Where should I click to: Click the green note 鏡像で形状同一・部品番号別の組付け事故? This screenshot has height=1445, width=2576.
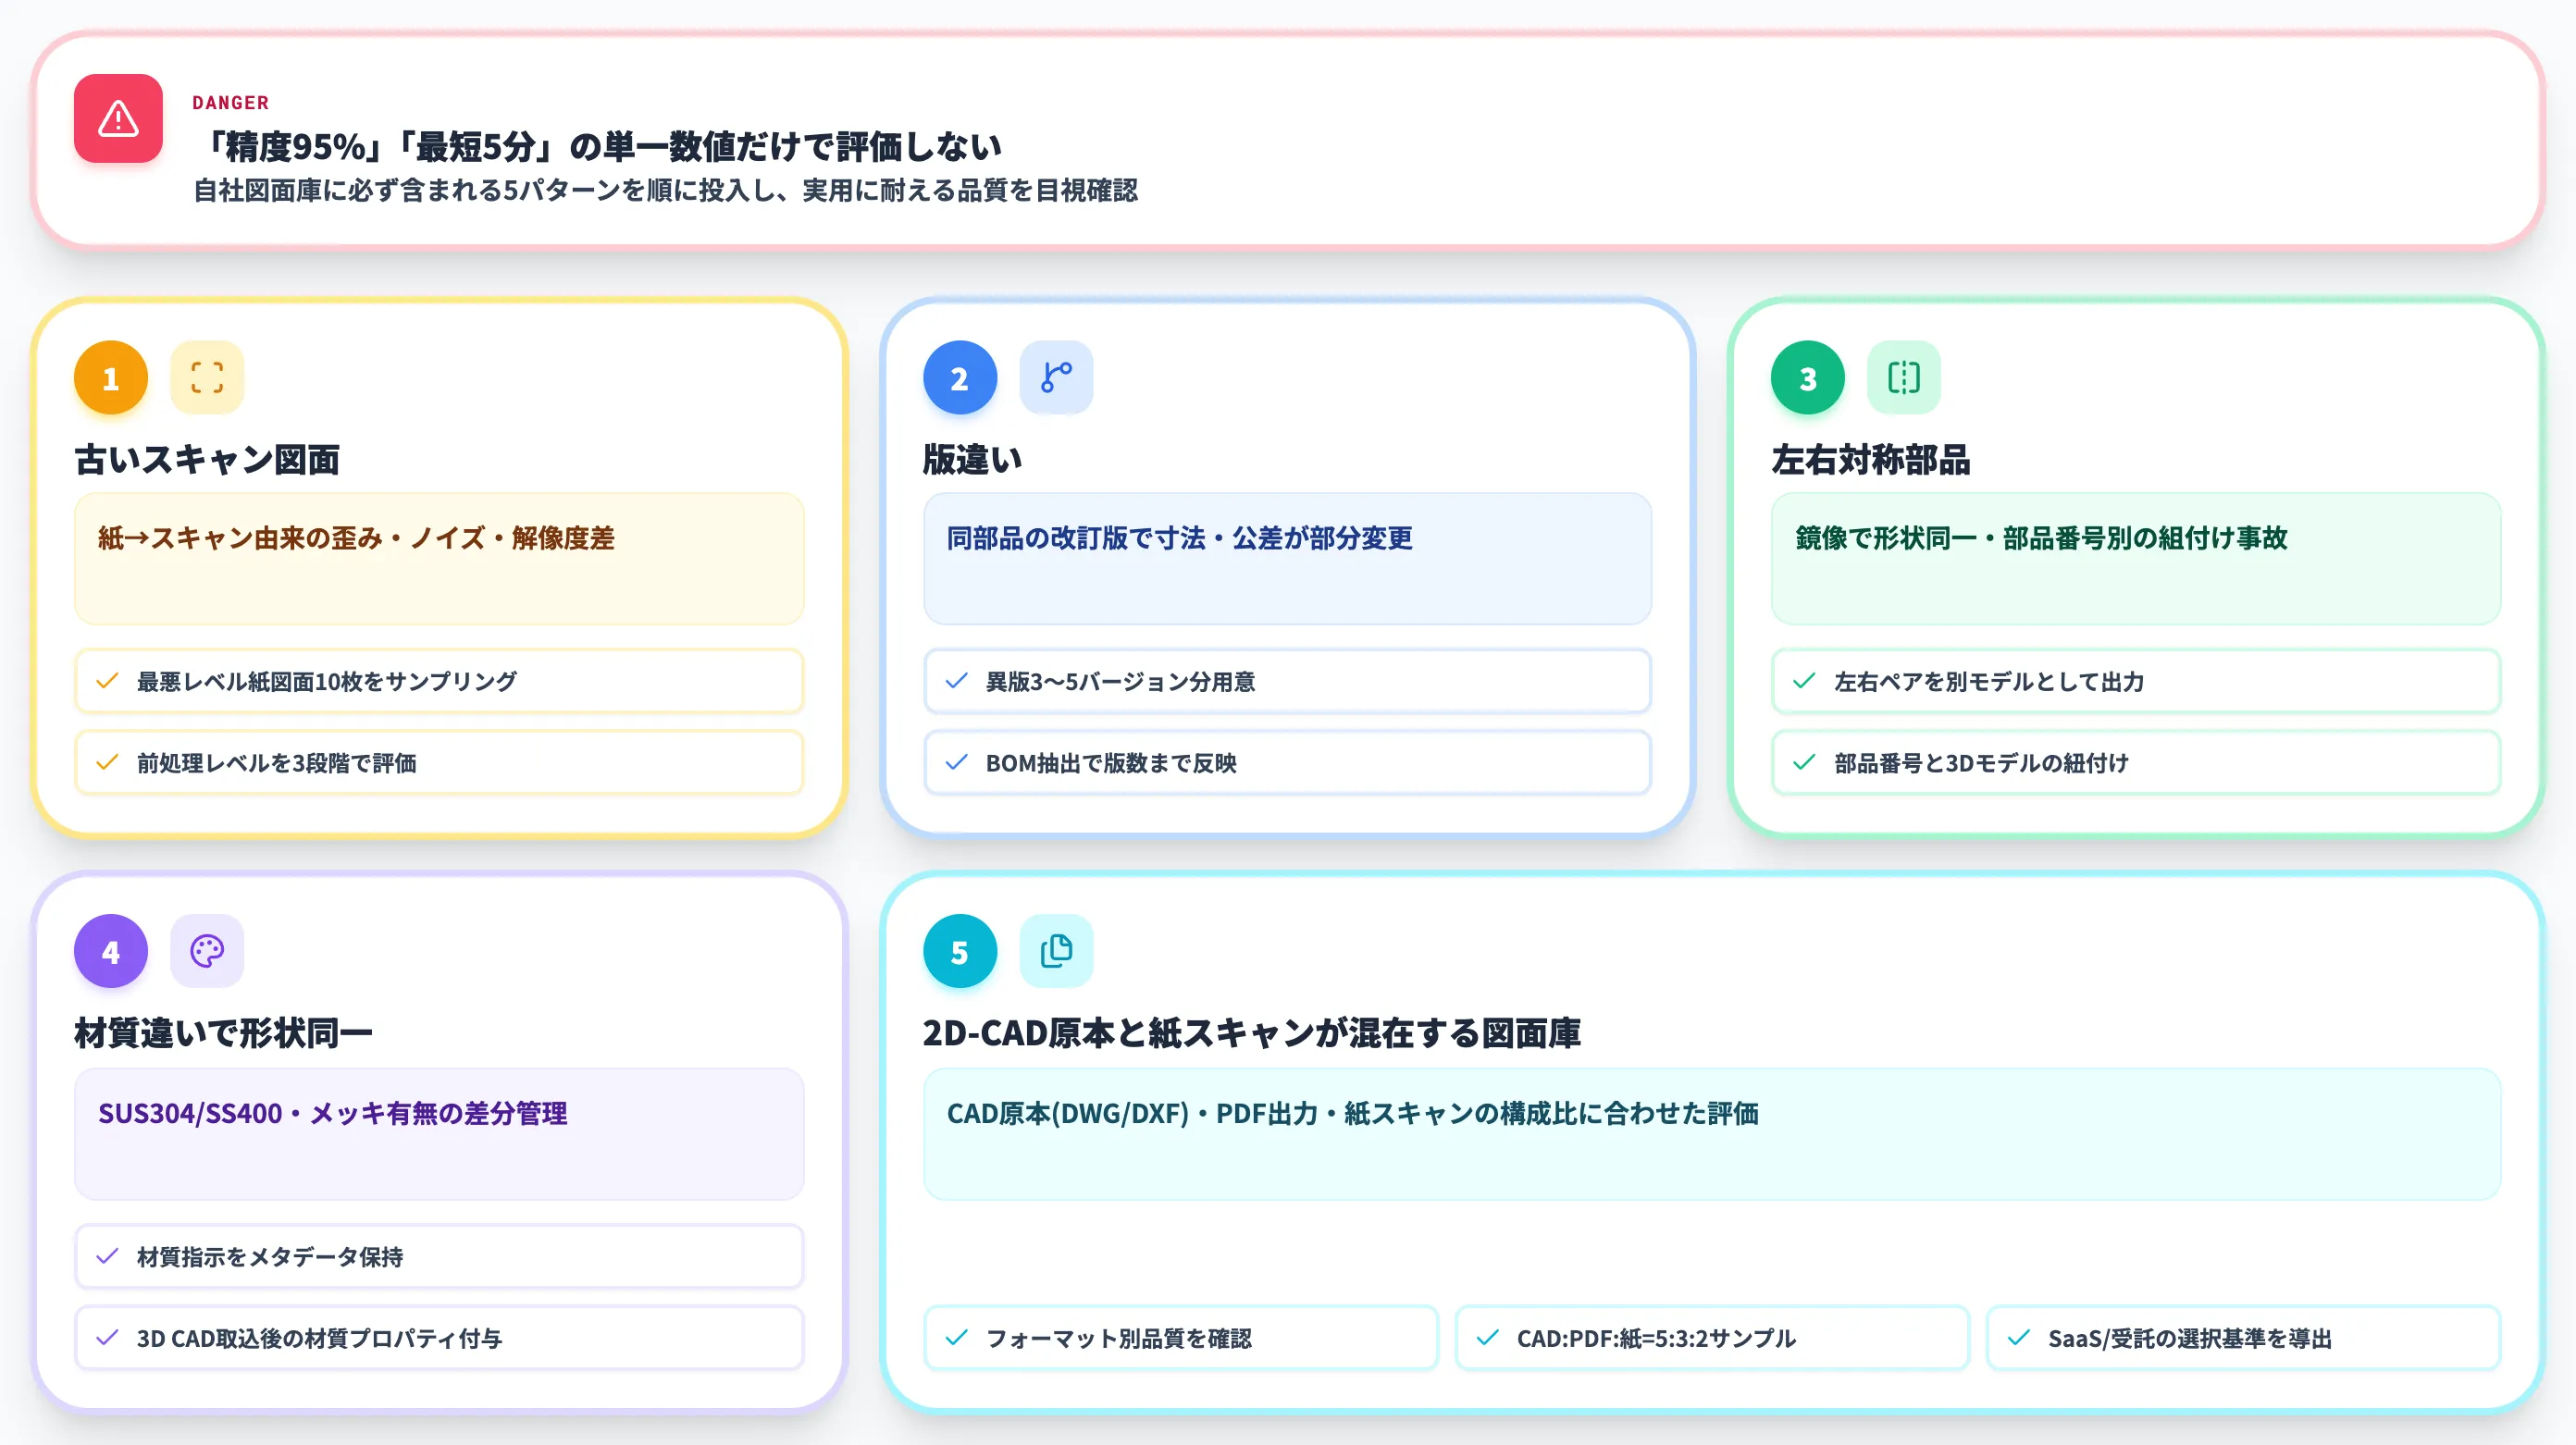(x=2136, y=559)
